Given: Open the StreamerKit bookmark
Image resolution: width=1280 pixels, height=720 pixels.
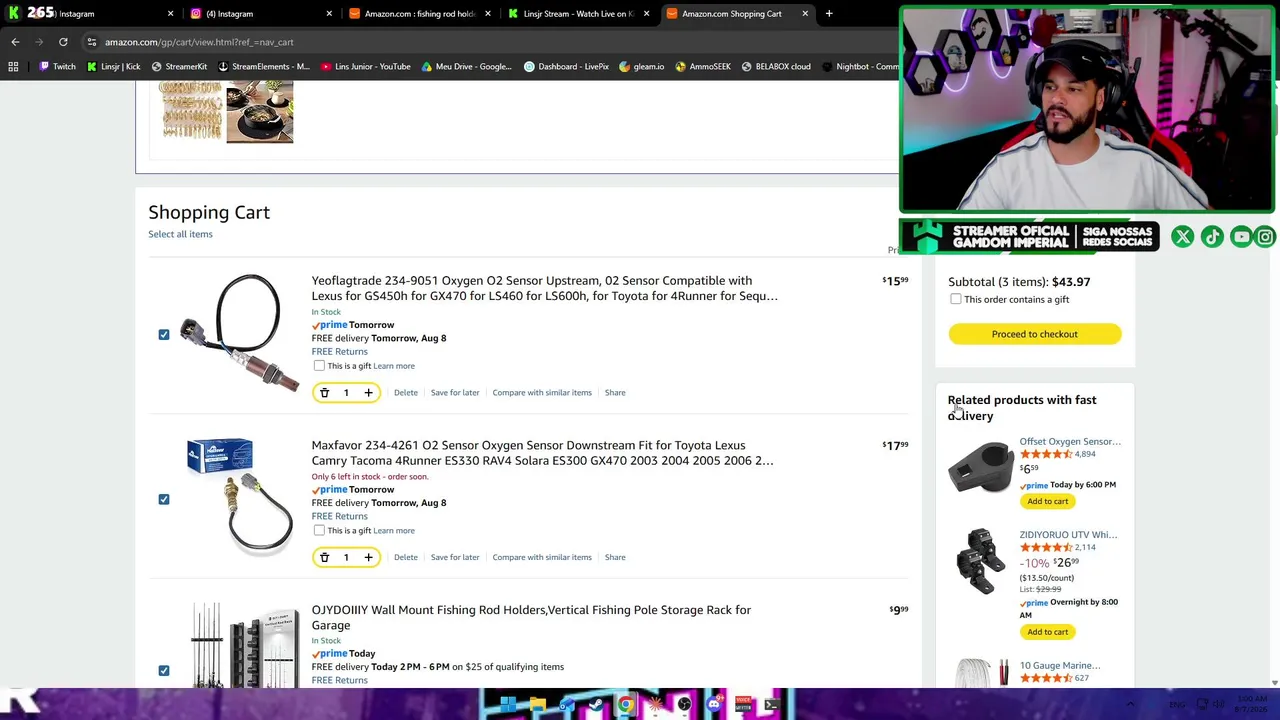Looking at the screenshot, I should (179, 67).
